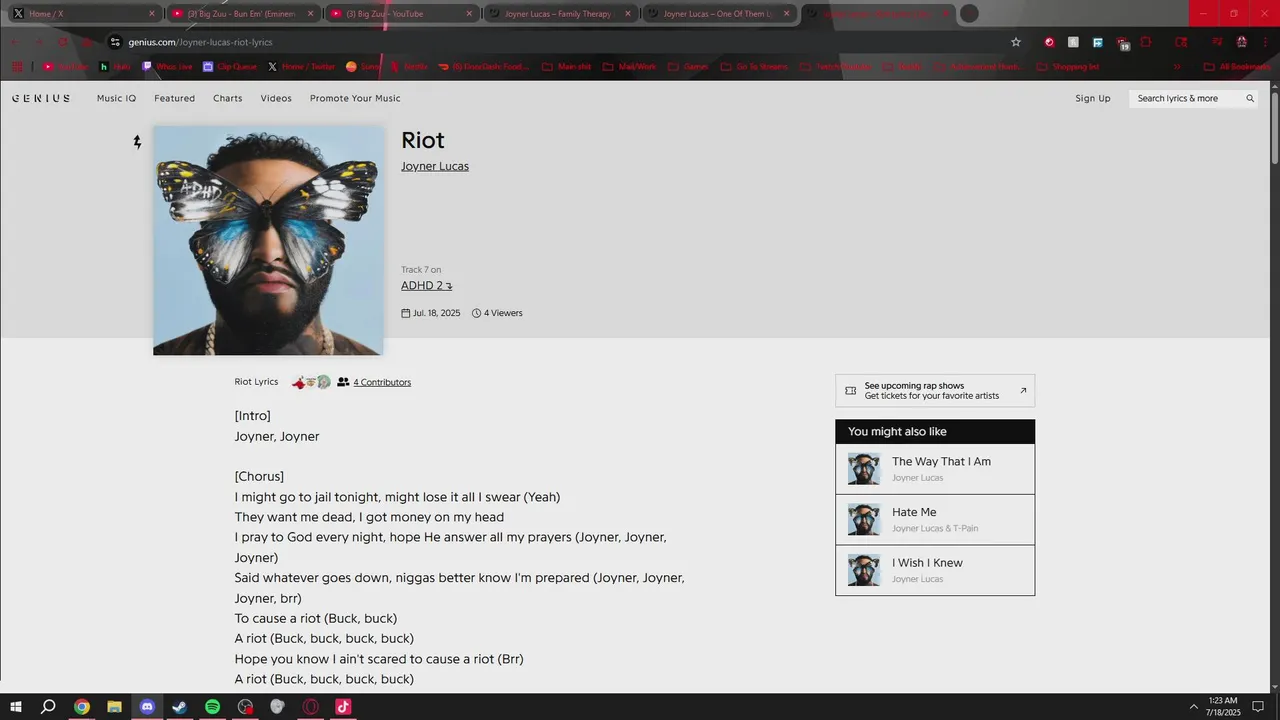Open the Mail/Work bookmarks folder

point(630,67)
